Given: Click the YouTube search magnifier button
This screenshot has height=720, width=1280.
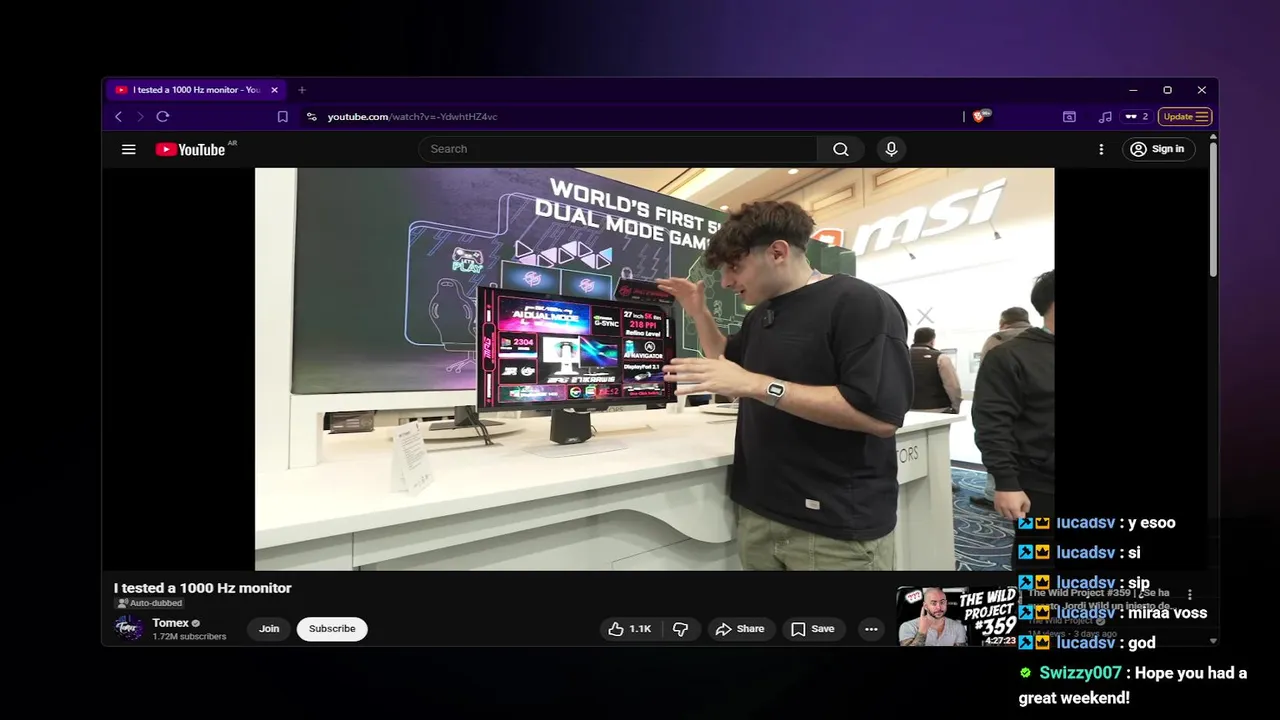Looking at the screenshot, I should click(841, 149).
